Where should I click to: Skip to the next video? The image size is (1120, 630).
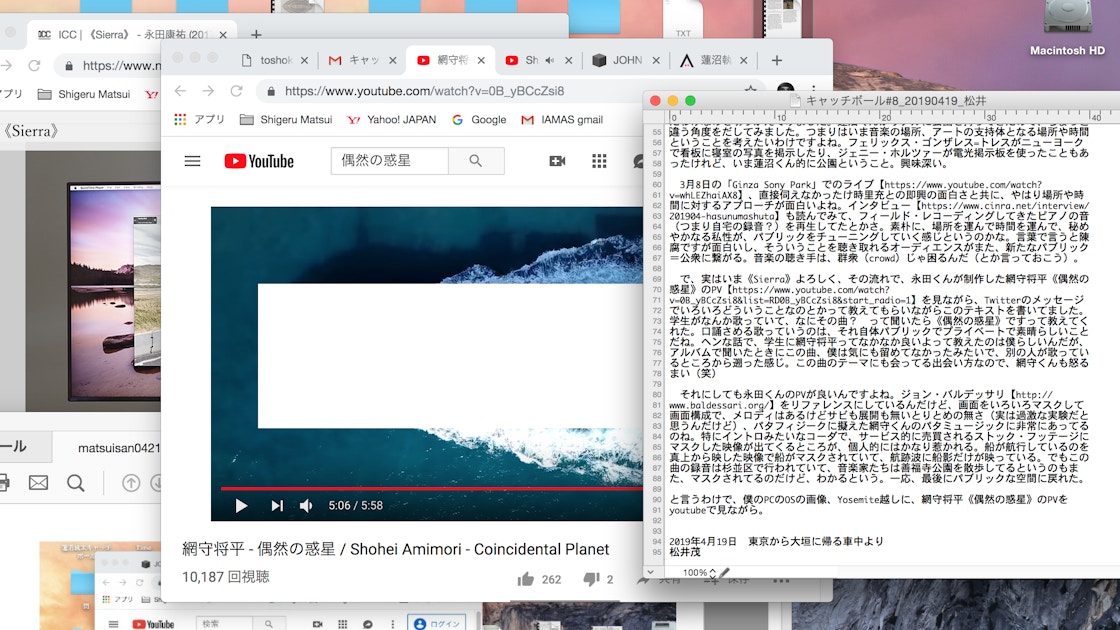tap(277, 506)
